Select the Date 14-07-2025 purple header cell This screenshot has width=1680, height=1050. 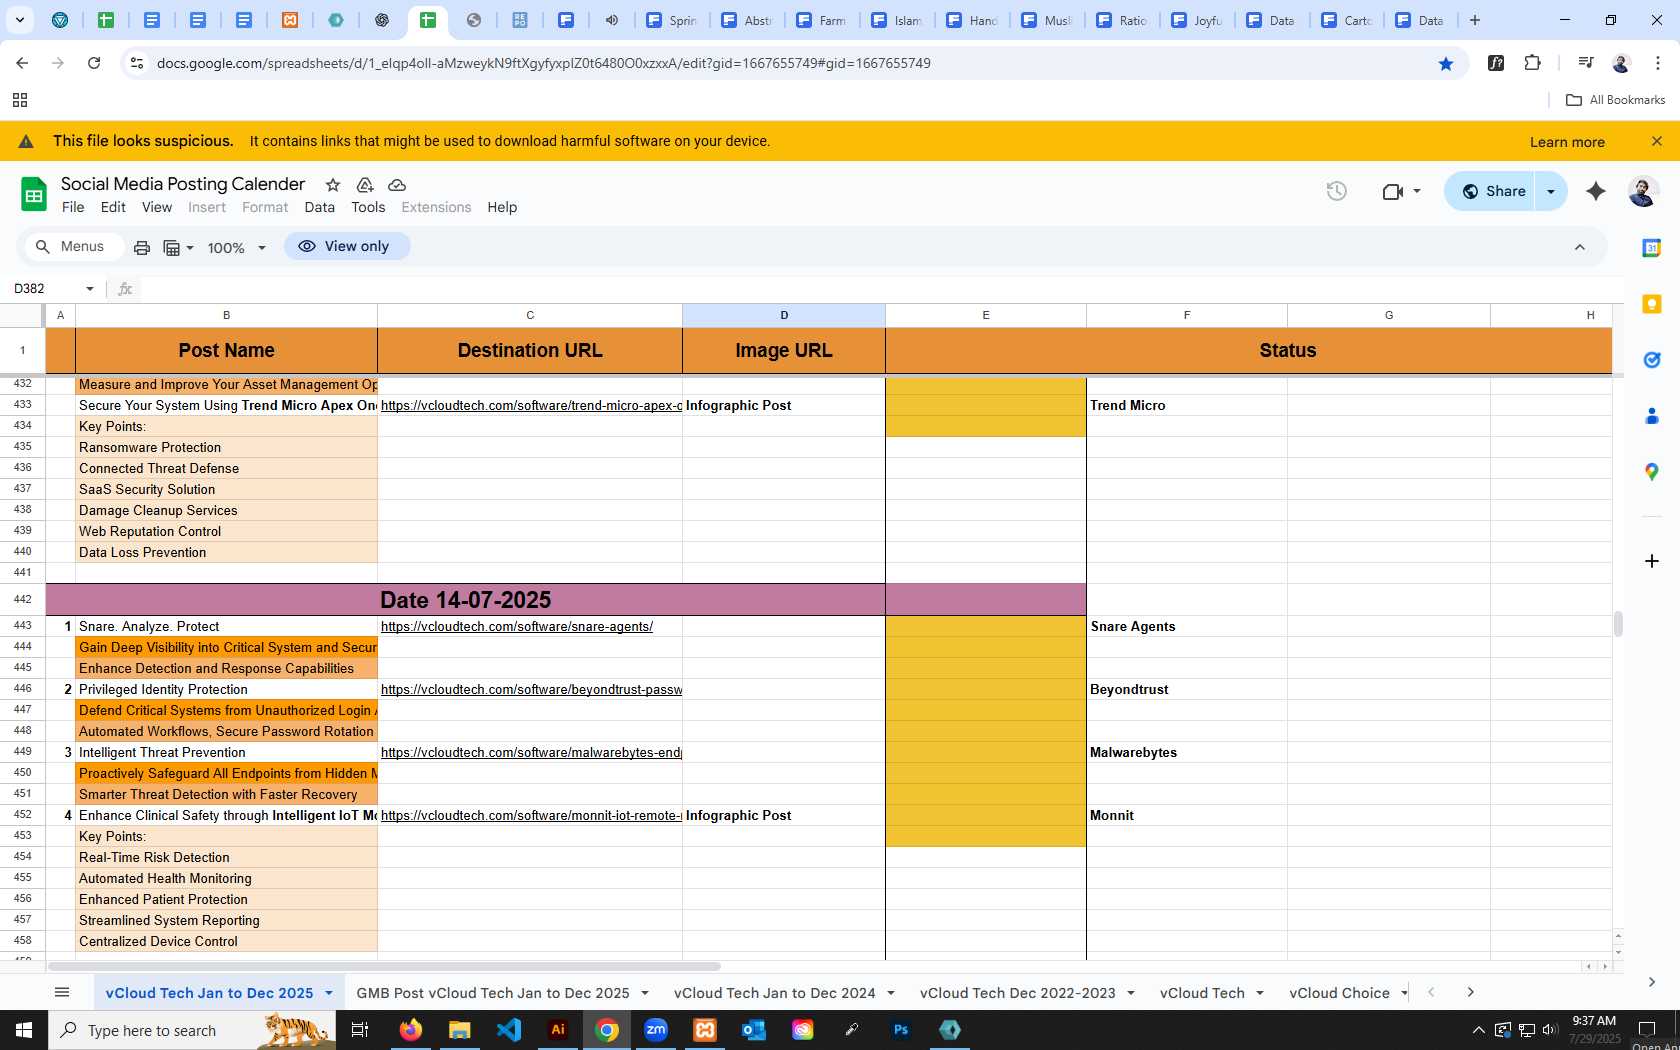click(465, 600)
